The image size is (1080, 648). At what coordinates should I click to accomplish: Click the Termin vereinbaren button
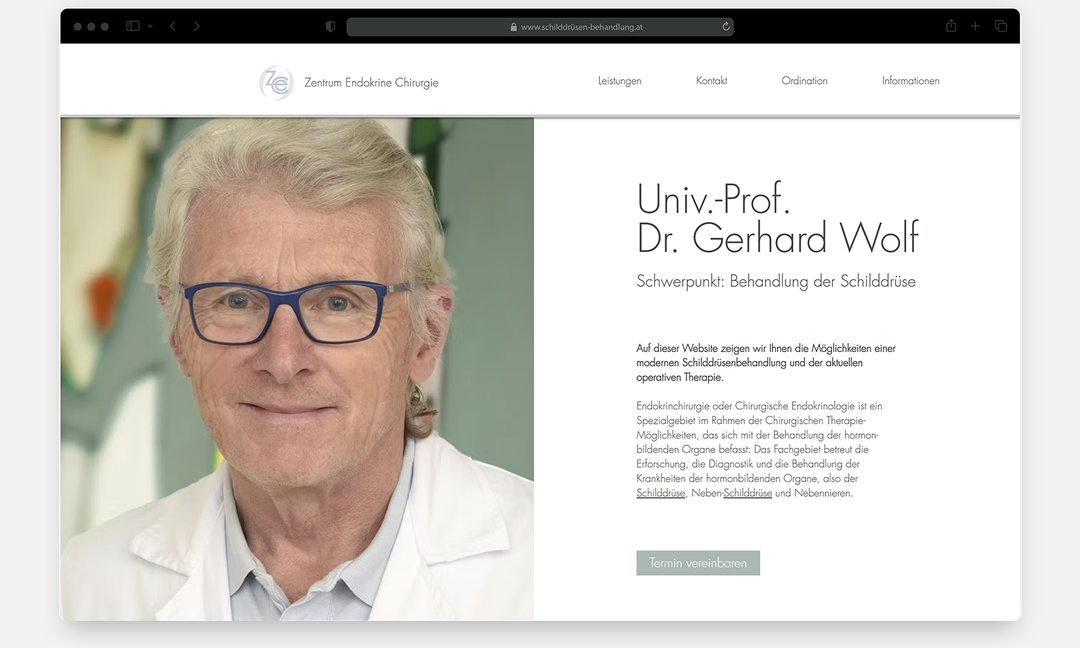(x=698, y=563)
